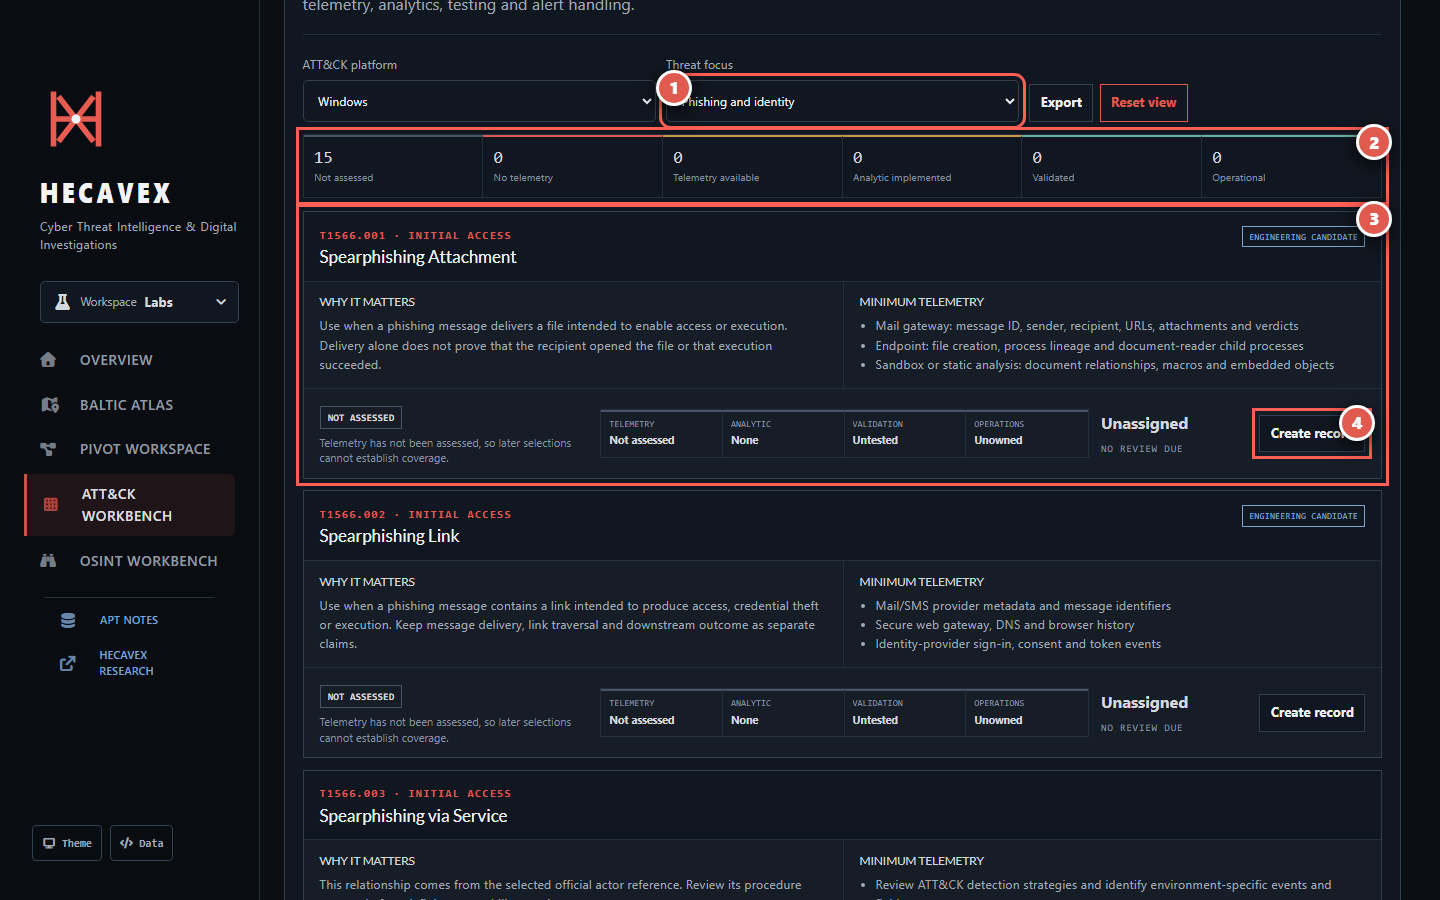
Task: Open APT Notes link
Action: 129,620
